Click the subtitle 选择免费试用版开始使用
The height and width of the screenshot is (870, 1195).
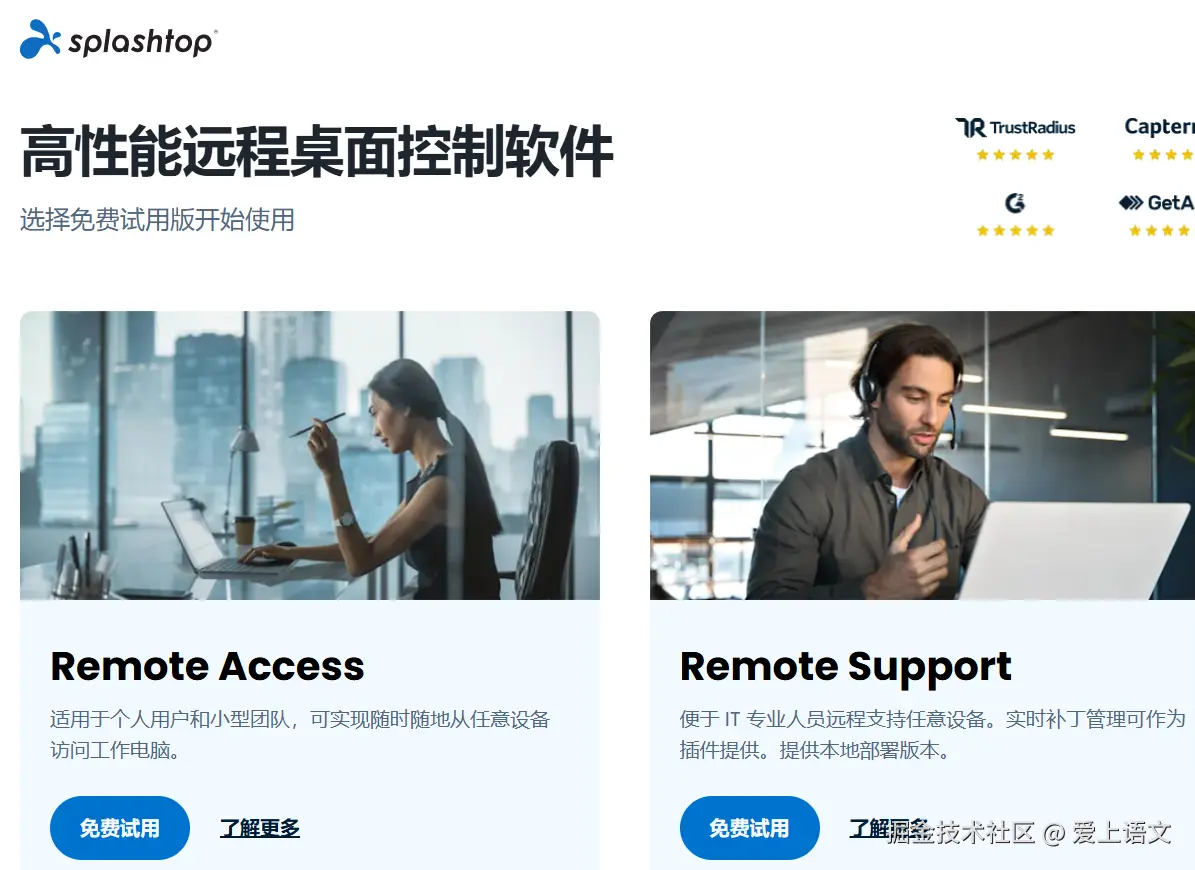(157, 219)
